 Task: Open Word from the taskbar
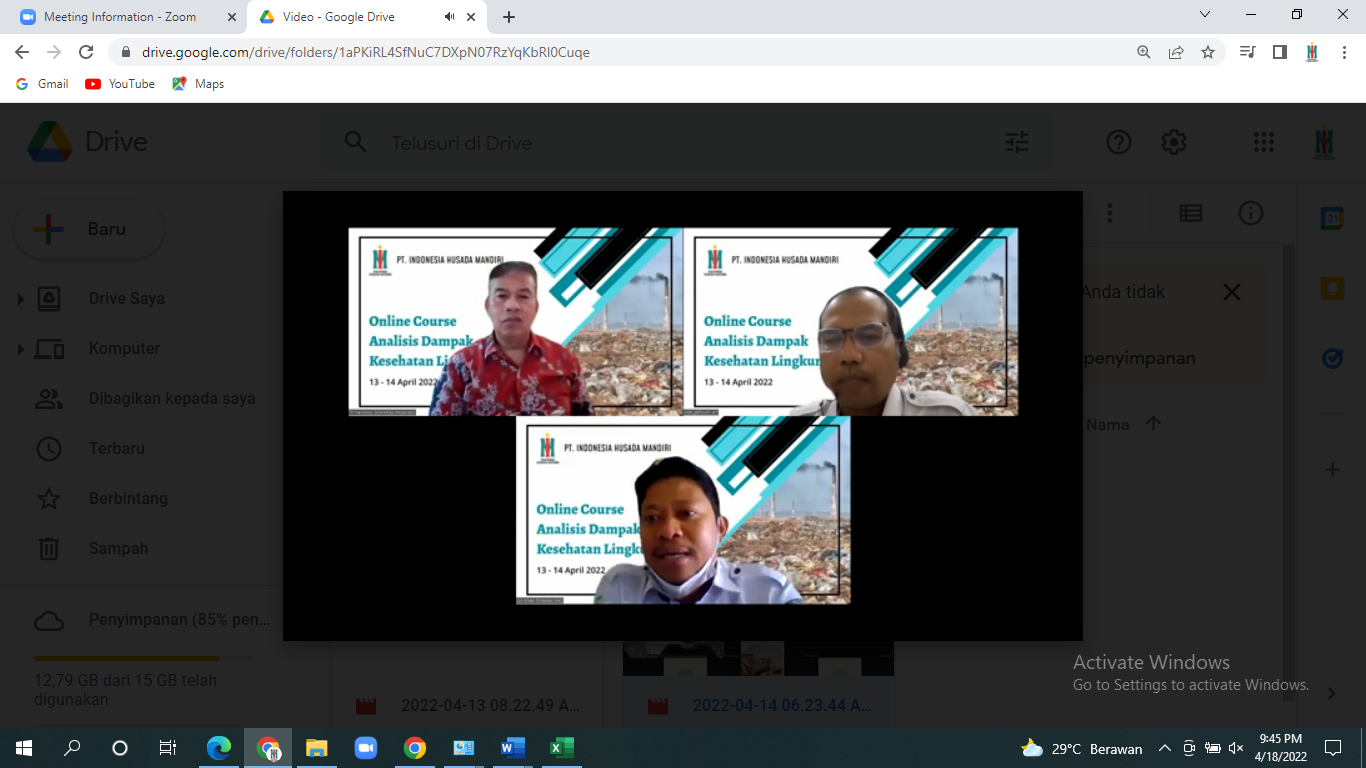click(512, 748)
